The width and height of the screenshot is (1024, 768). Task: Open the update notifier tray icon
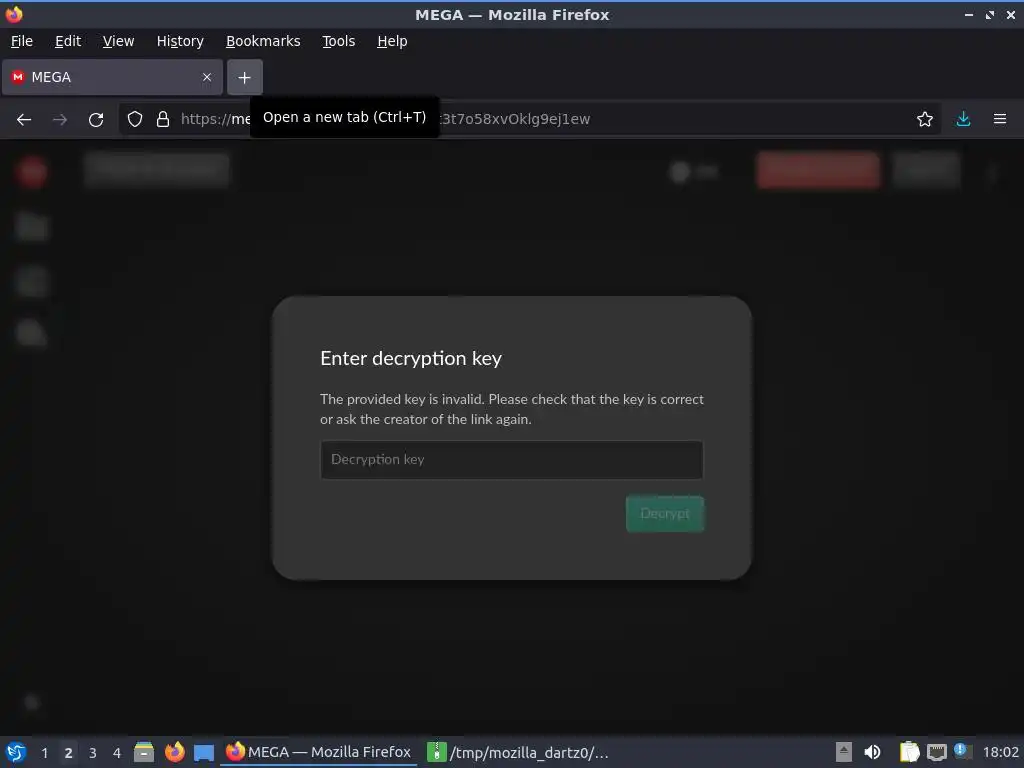point(963,751)
